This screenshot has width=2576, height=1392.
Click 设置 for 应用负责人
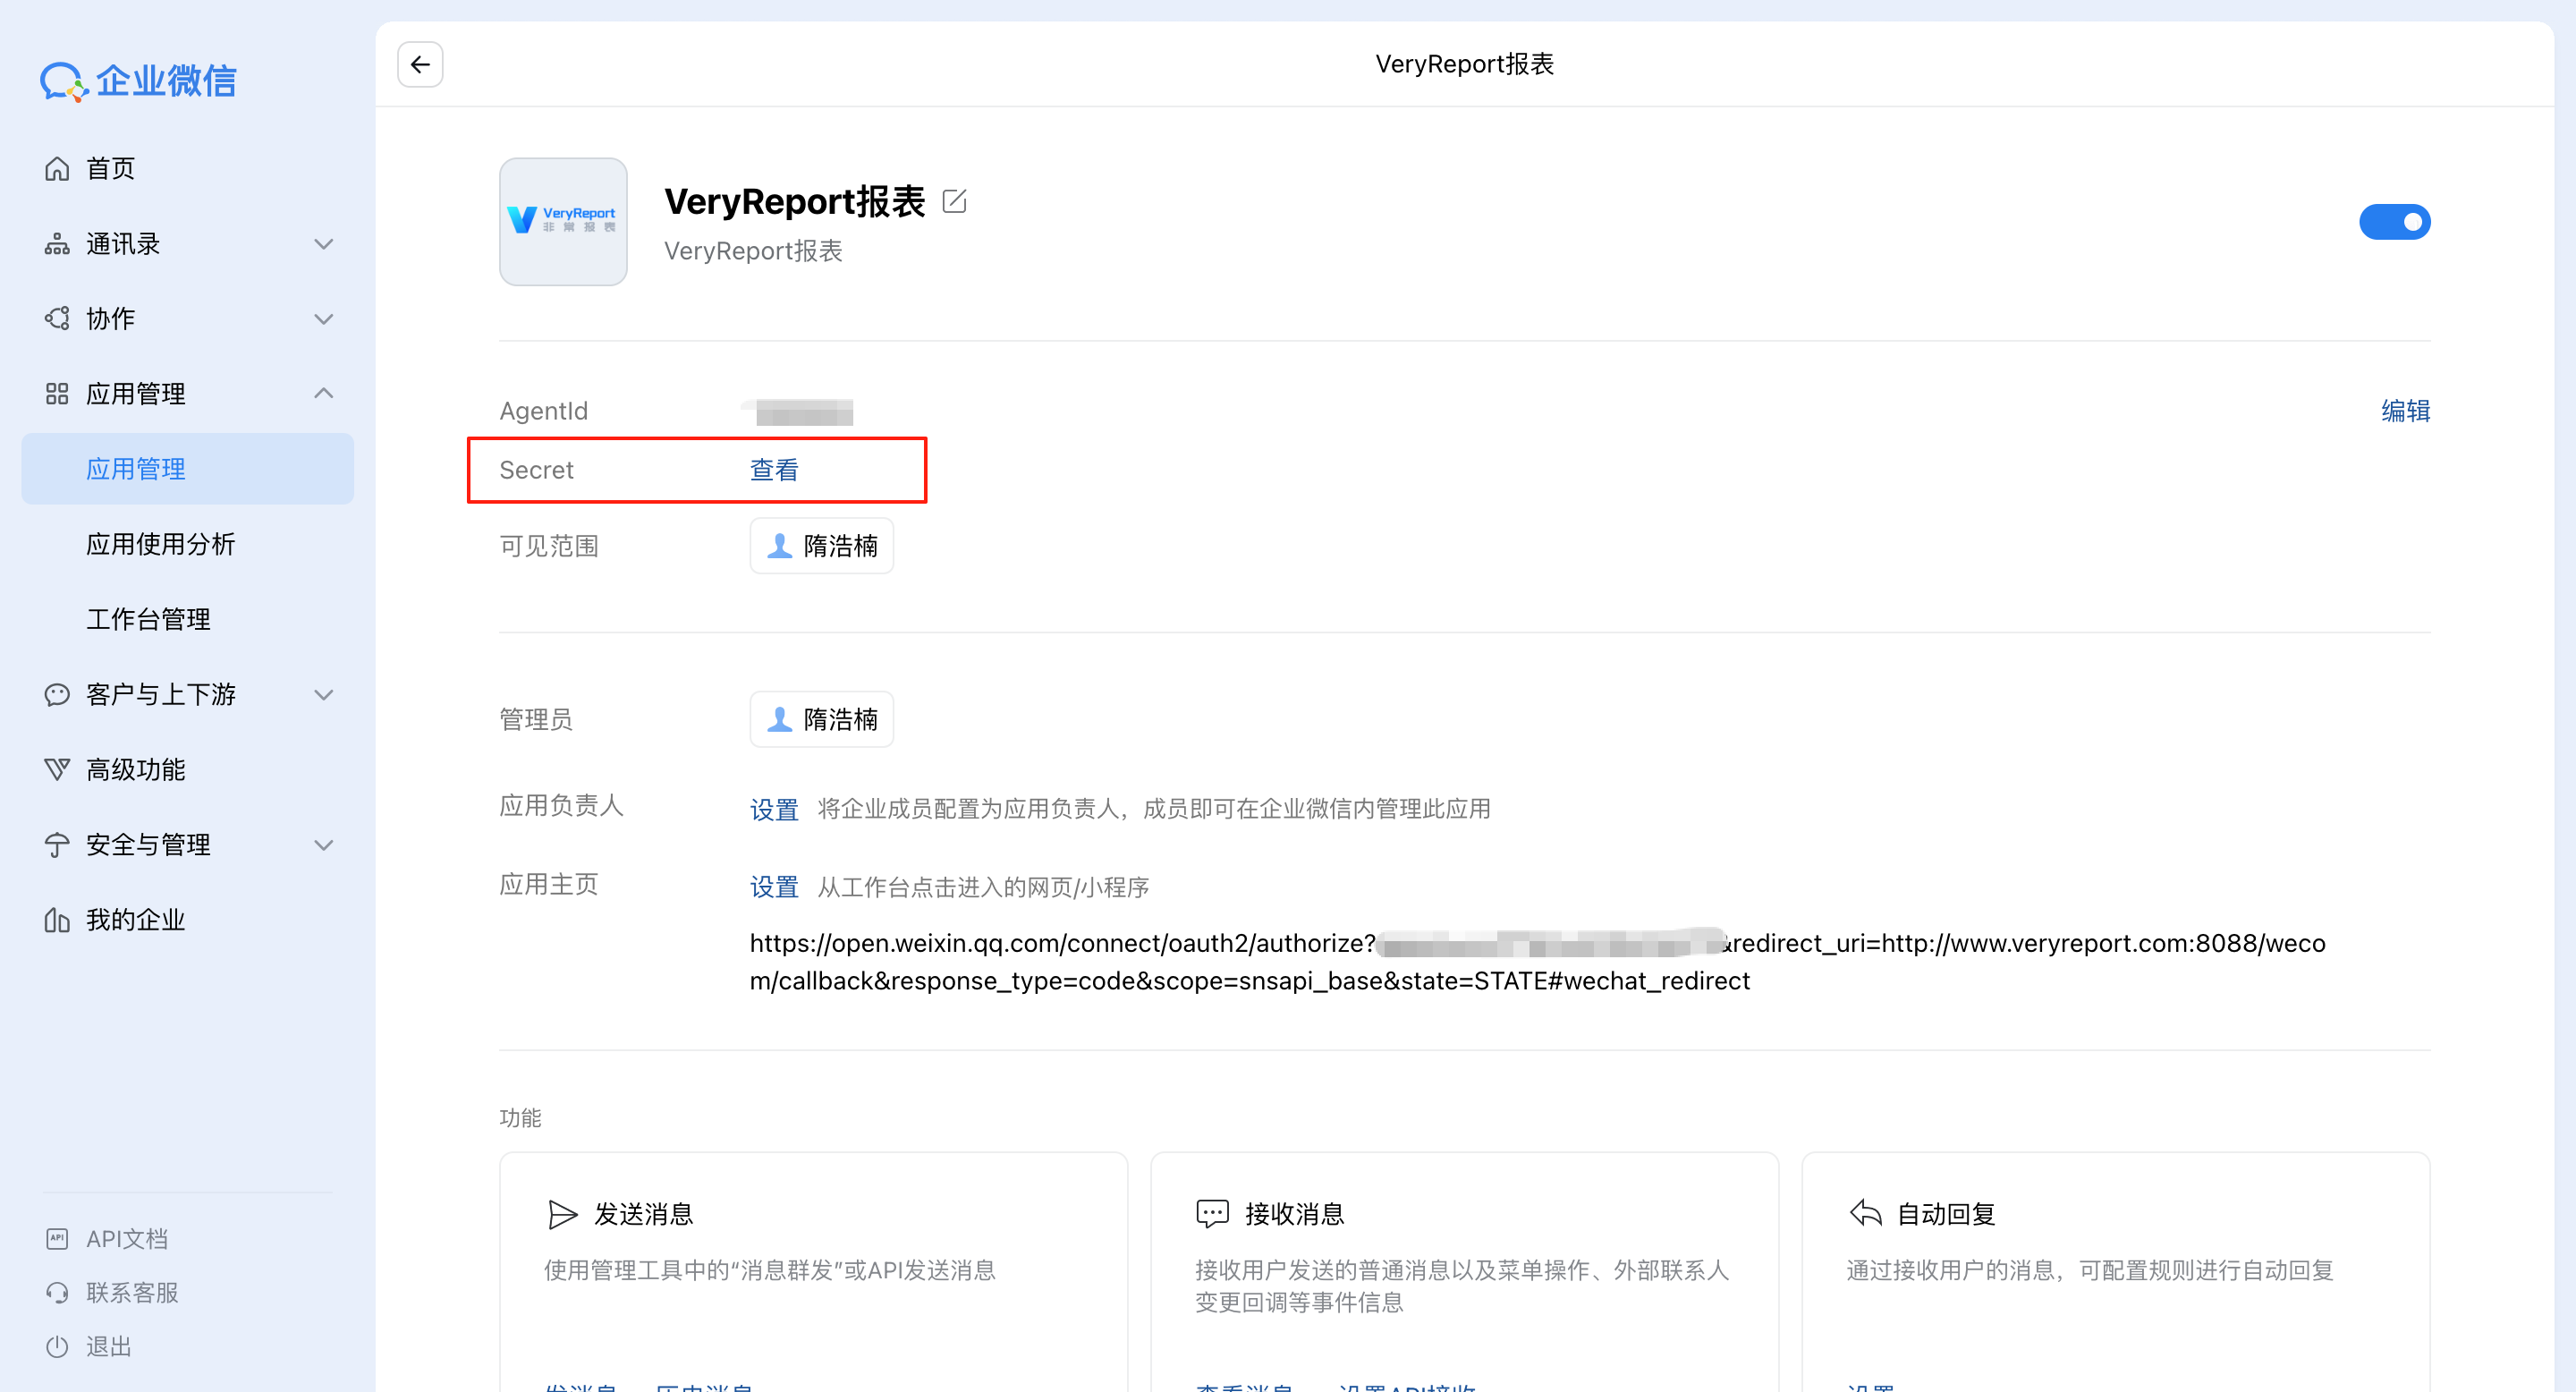click(x=774, y=809)
